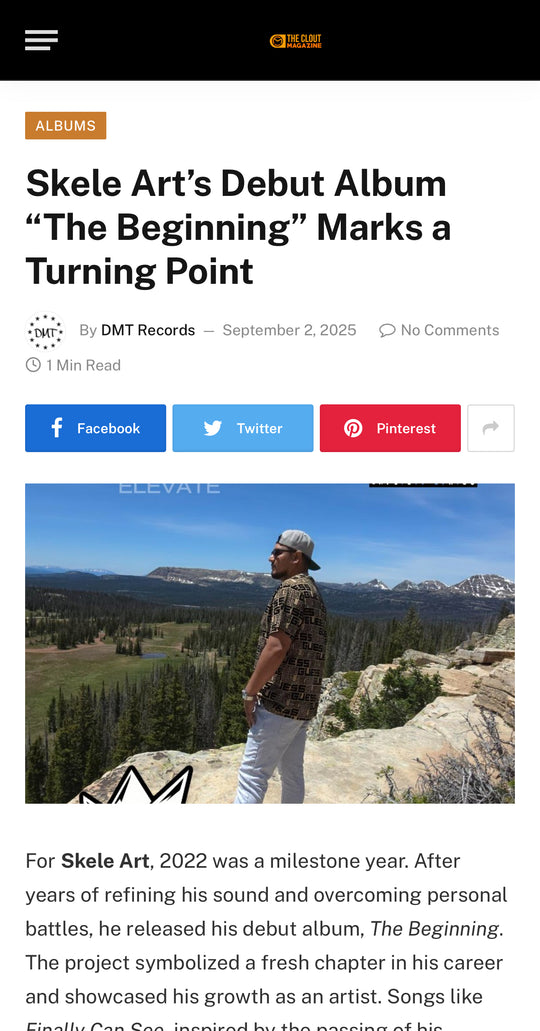Share article on Twitter
The height and width of the screenshot is (1031, 540).
click(x=243, y=428)
